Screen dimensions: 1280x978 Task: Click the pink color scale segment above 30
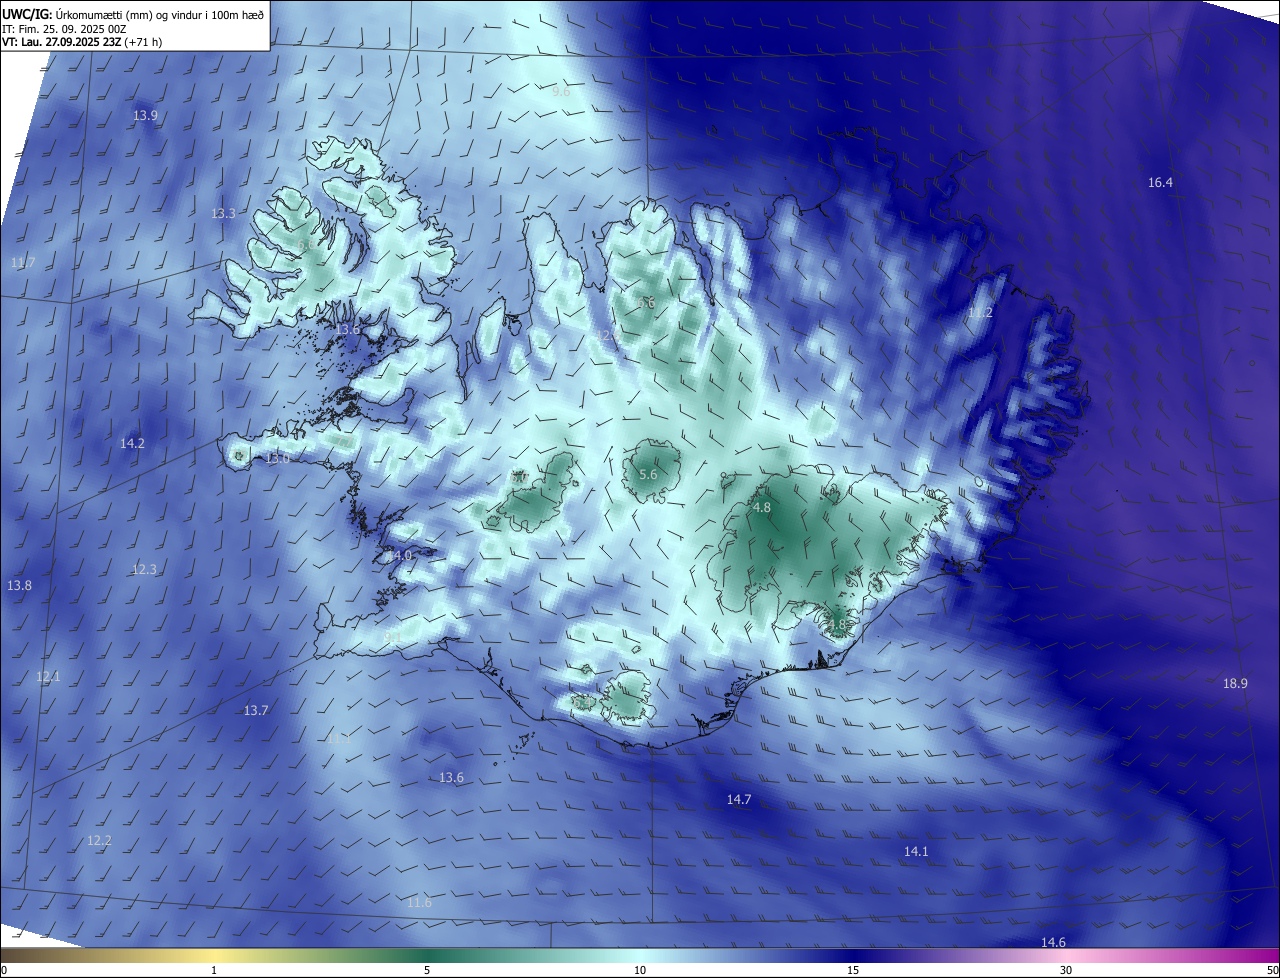(x=1066, y=956)
